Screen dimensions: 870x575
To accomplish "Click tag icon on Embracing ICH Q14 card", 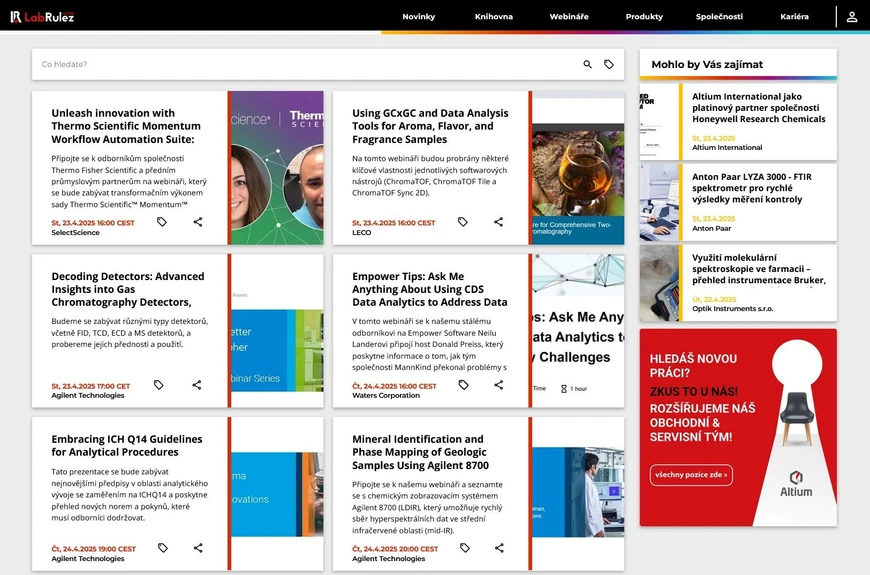I will [x=163, y=548].
